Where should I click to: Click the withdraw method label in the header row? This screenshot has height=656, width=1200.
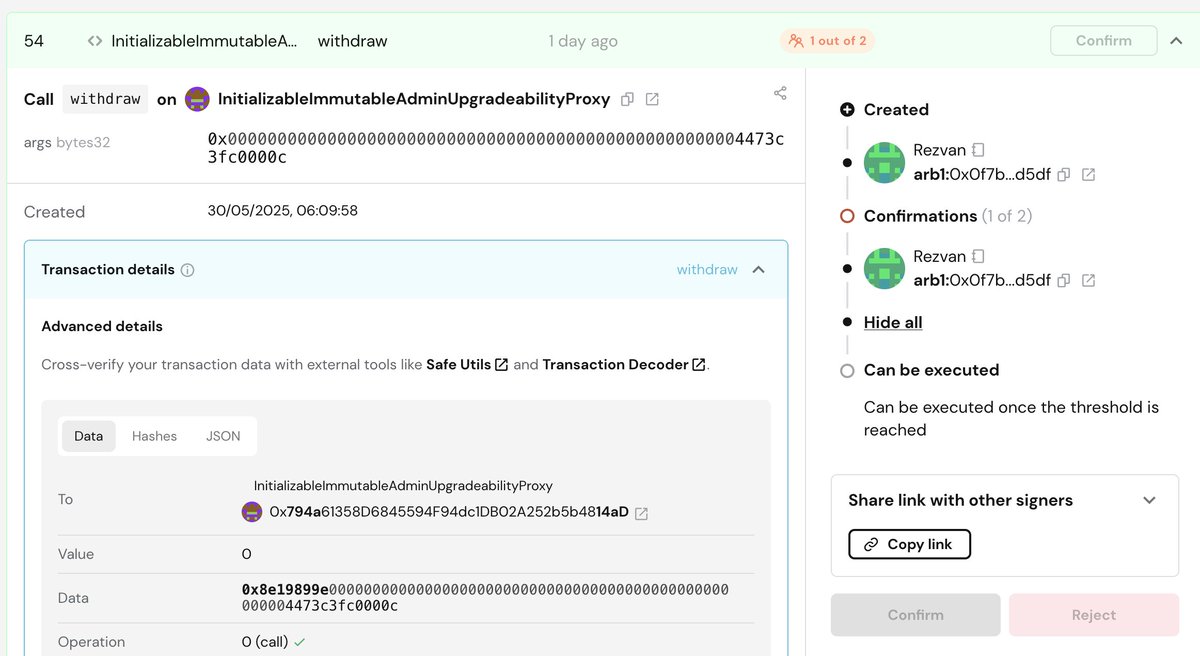pyautogui.click(x=352, y=41)
